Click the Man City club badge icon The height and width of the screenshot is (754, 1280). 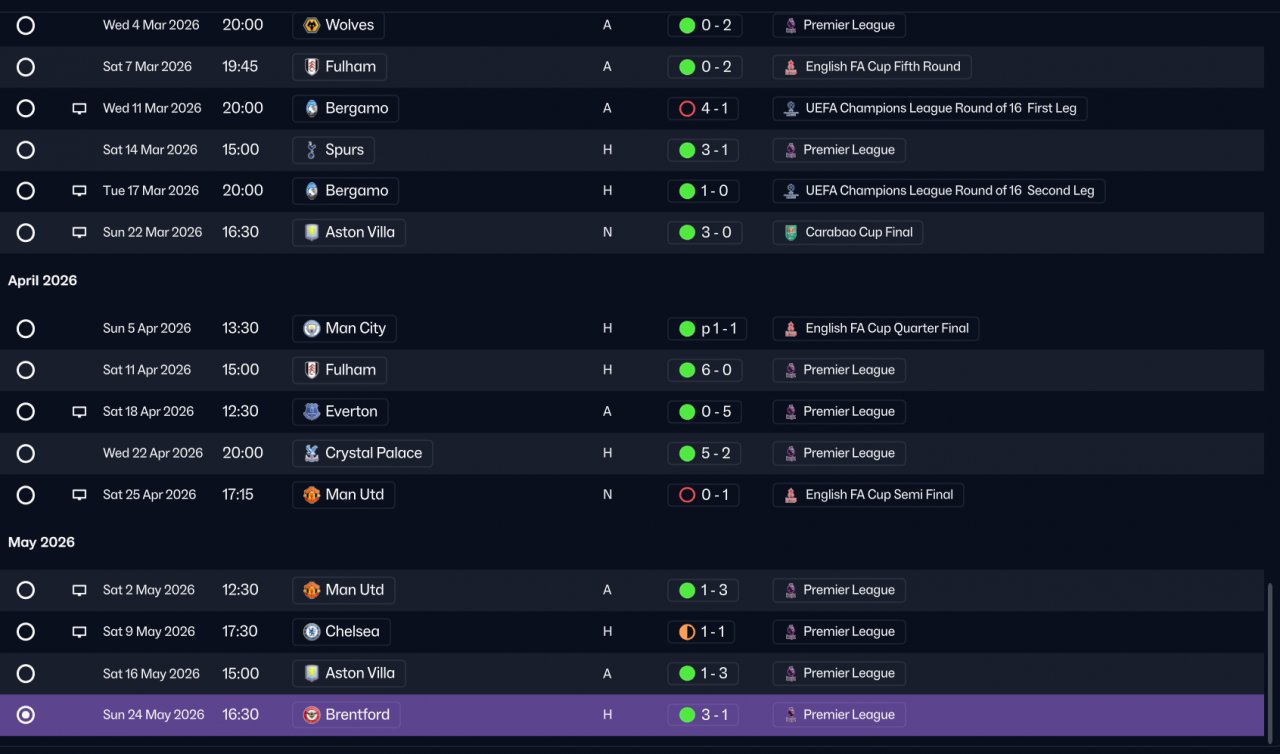tap(311, 328)
